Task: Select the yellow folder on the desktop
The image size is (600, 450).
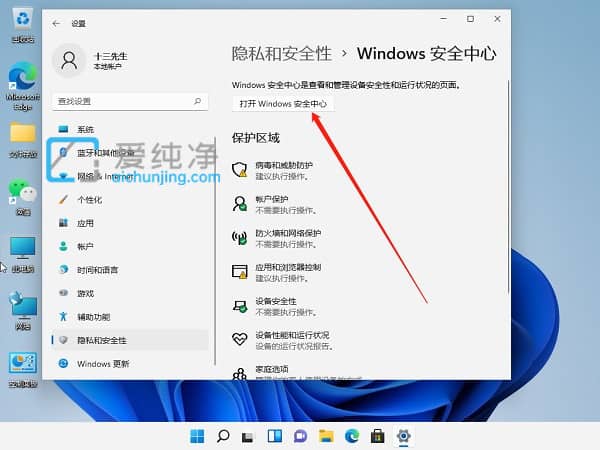Action: click(23, 140)
